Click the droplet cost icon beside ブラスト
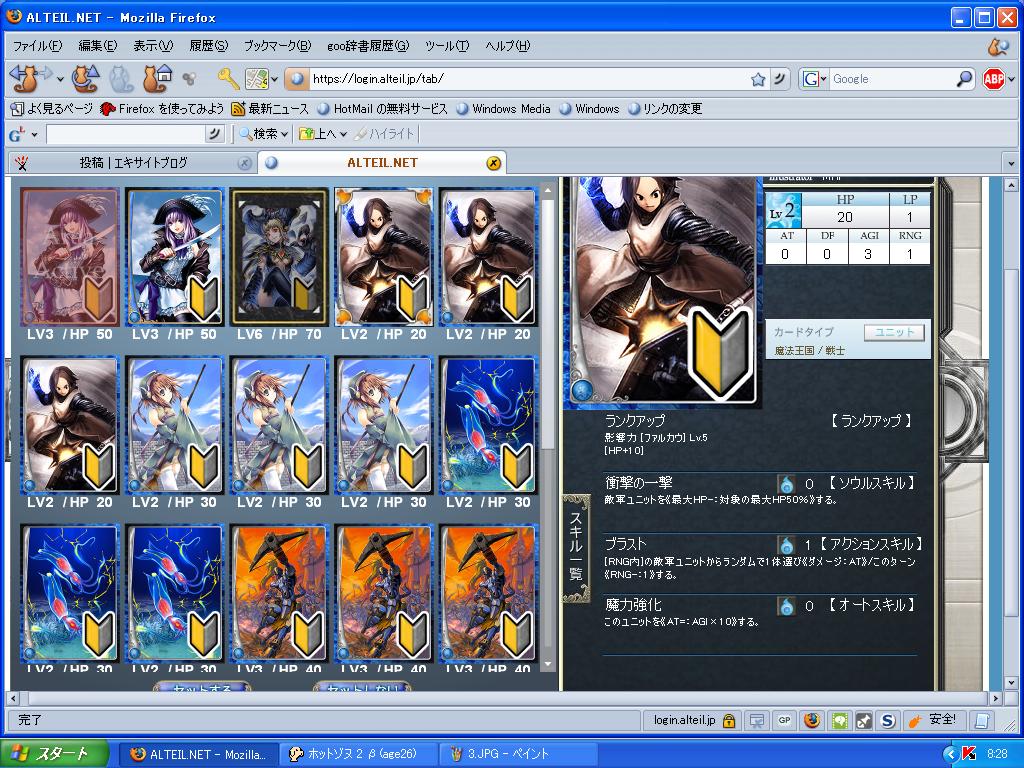Screen dimensions: 1024x768 click(787, 545)
